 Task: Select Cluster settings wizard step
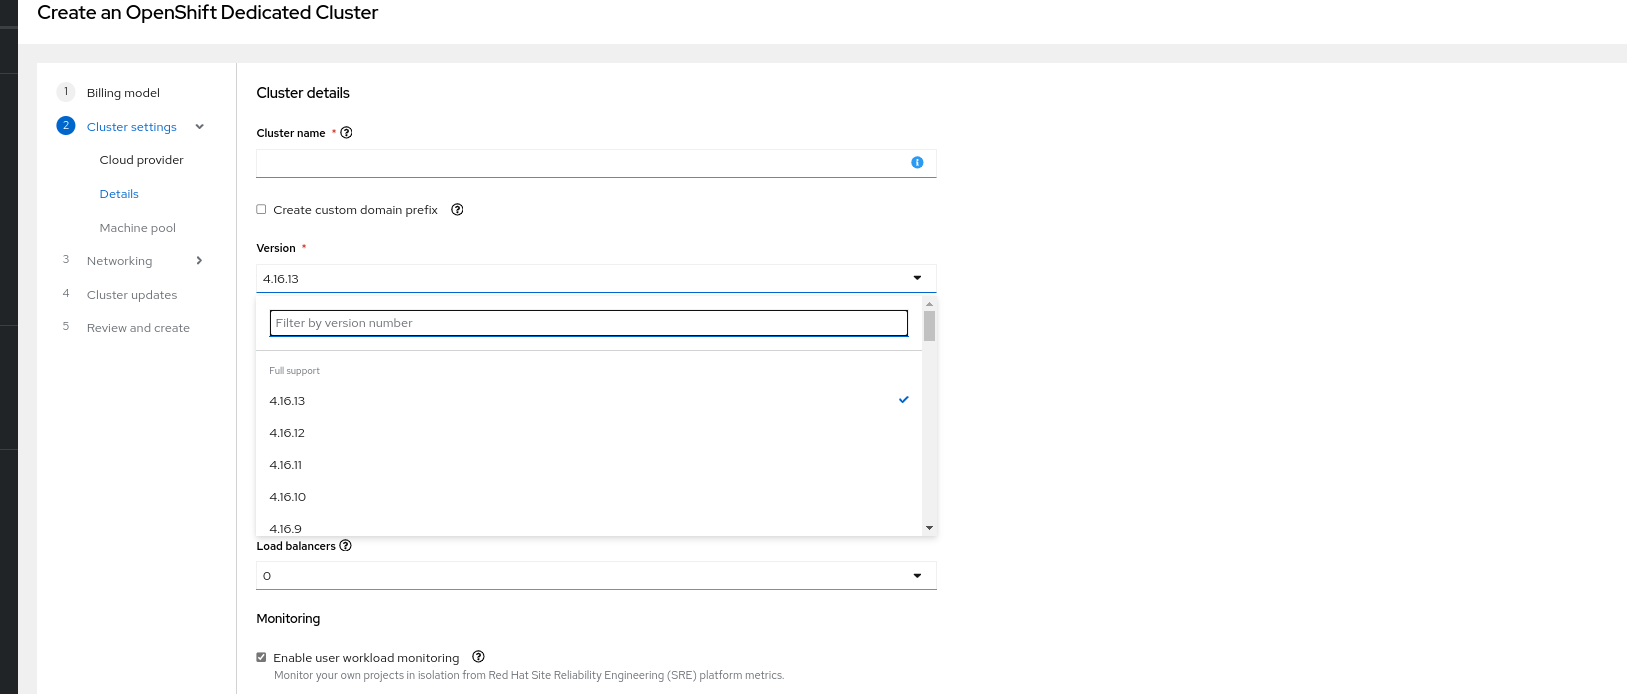132,127
